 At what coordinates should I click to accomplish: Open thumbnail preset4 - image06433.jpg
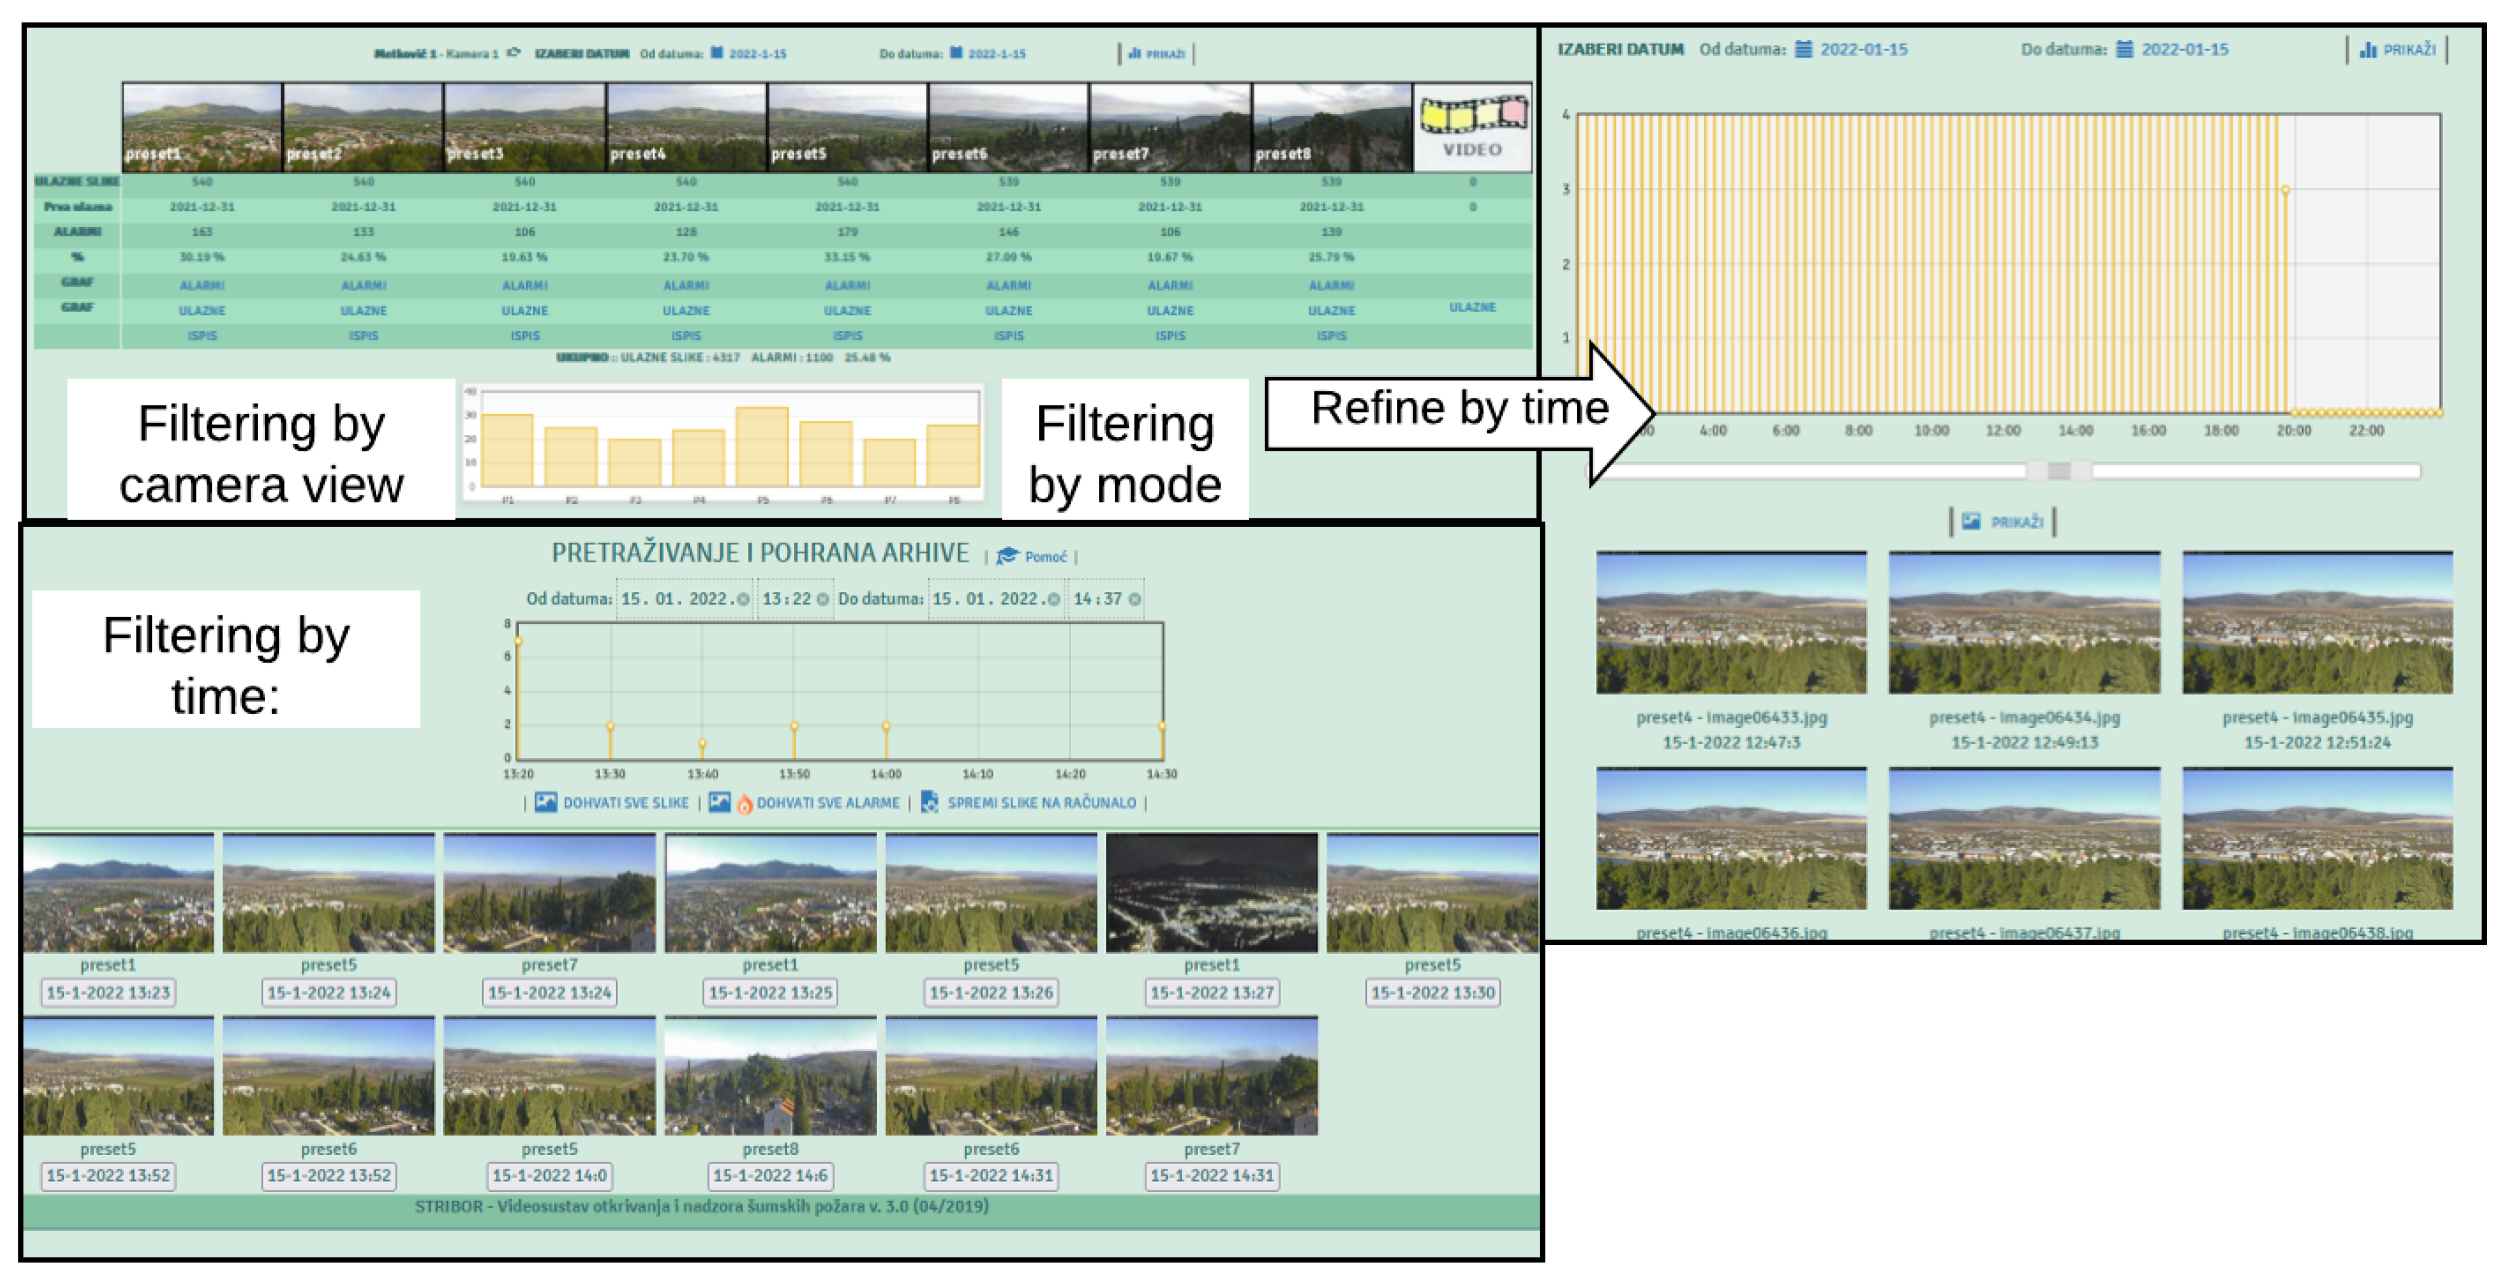pyautogui.click(x=1730, y=622)
